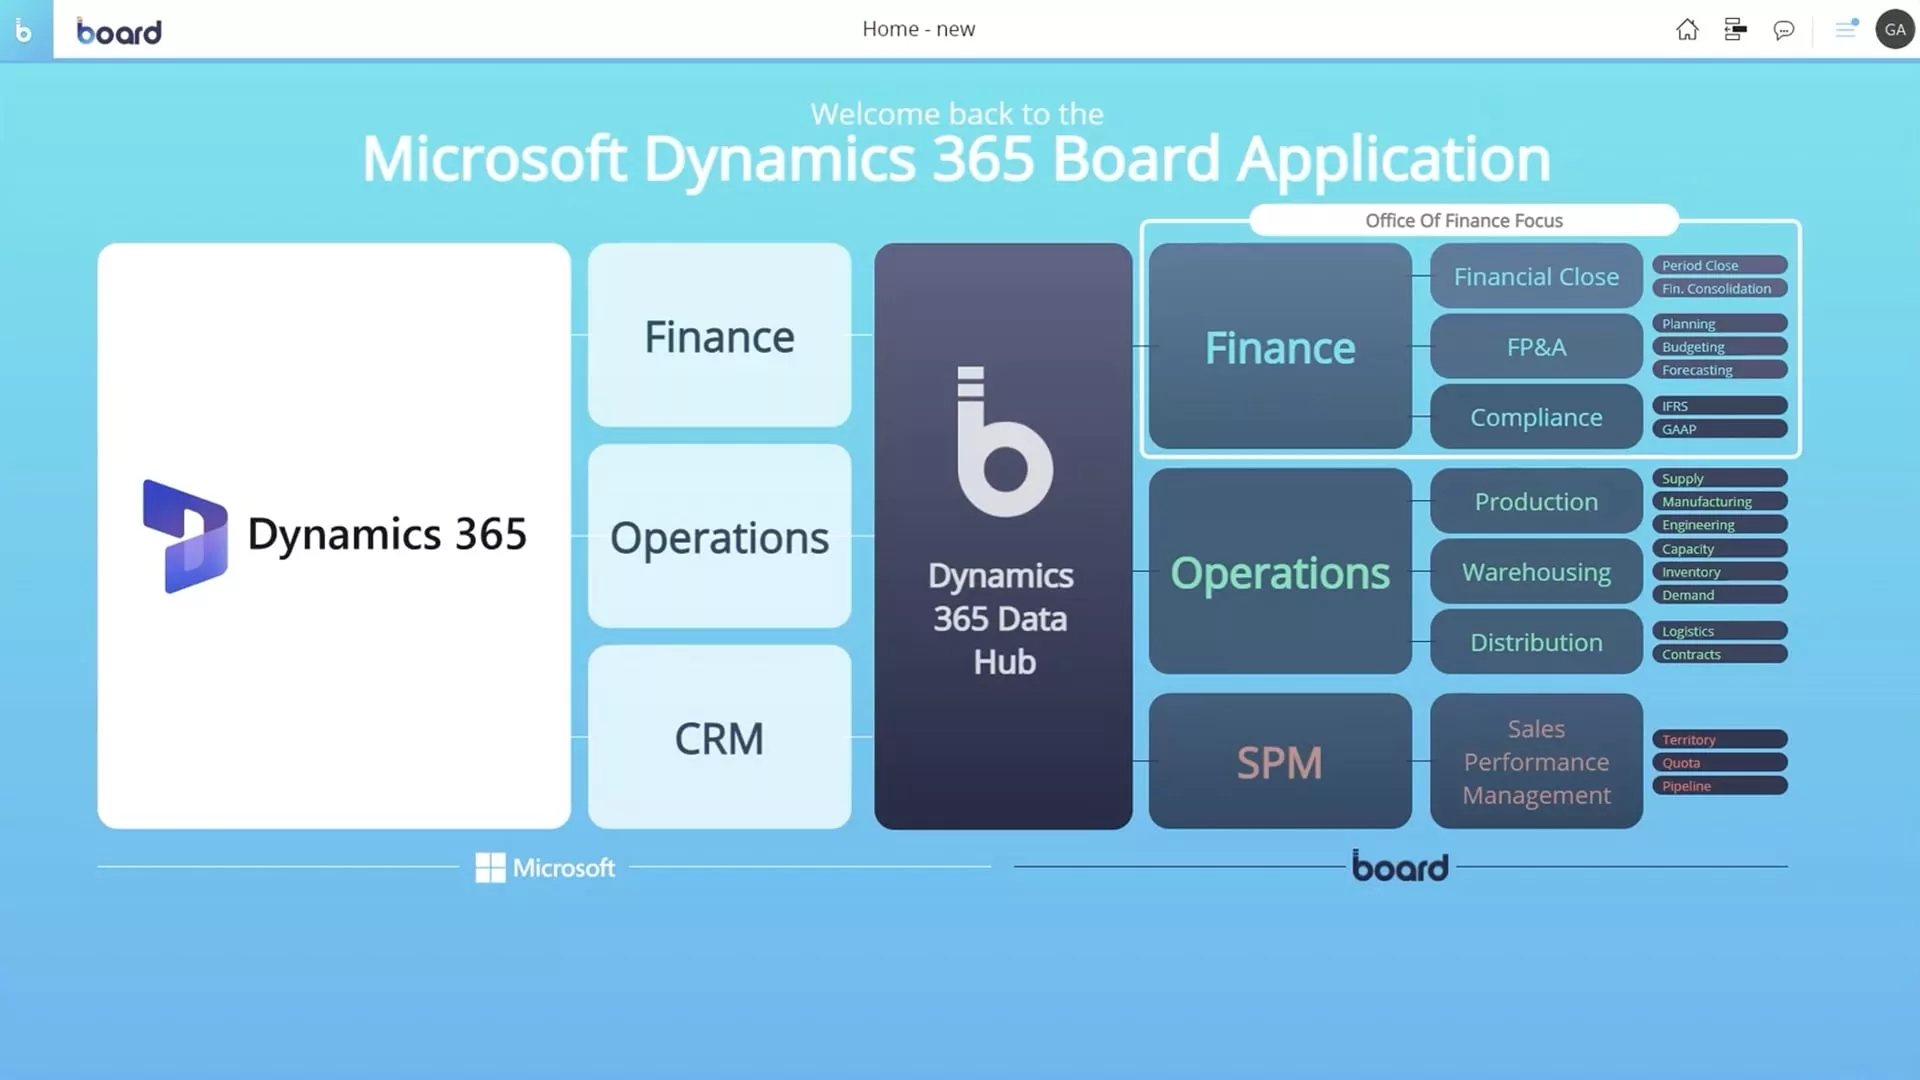Screen dimensions: 1920x1080
Task: Open the menu with notification dot
Action: coord(1846,29)
